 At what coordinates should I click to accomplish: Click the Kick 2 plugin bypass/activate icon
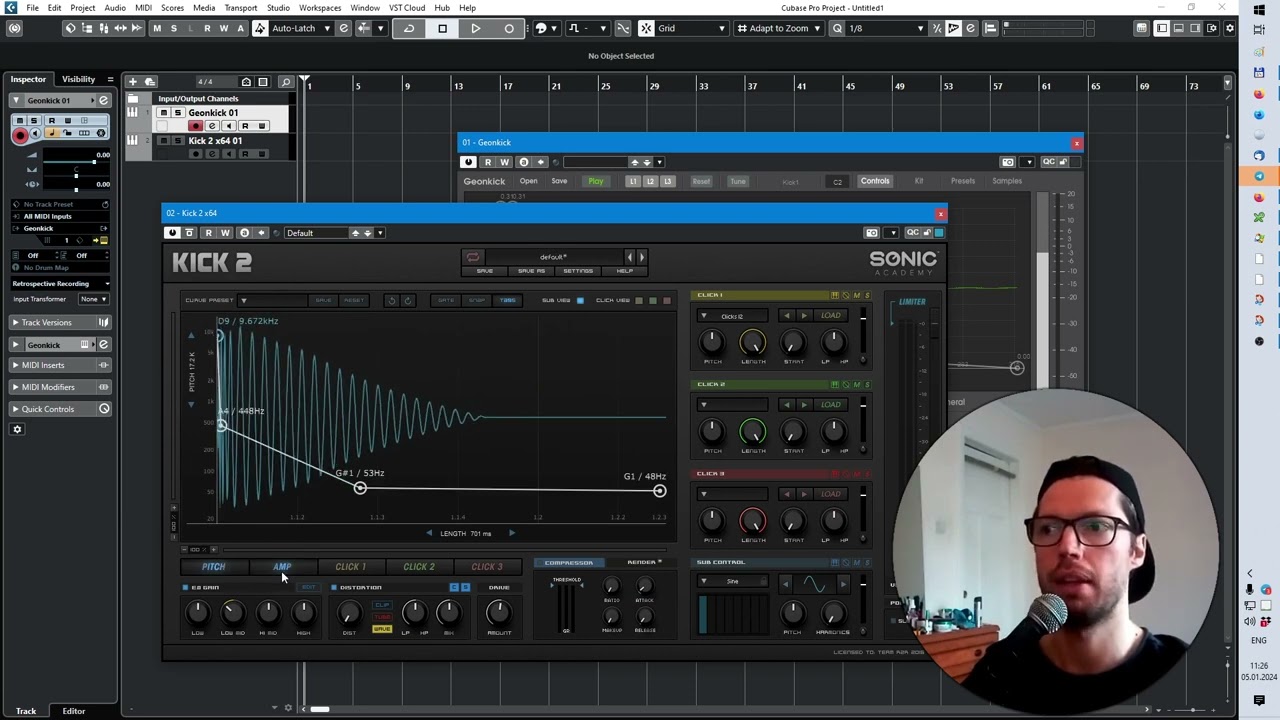(172, 233)
